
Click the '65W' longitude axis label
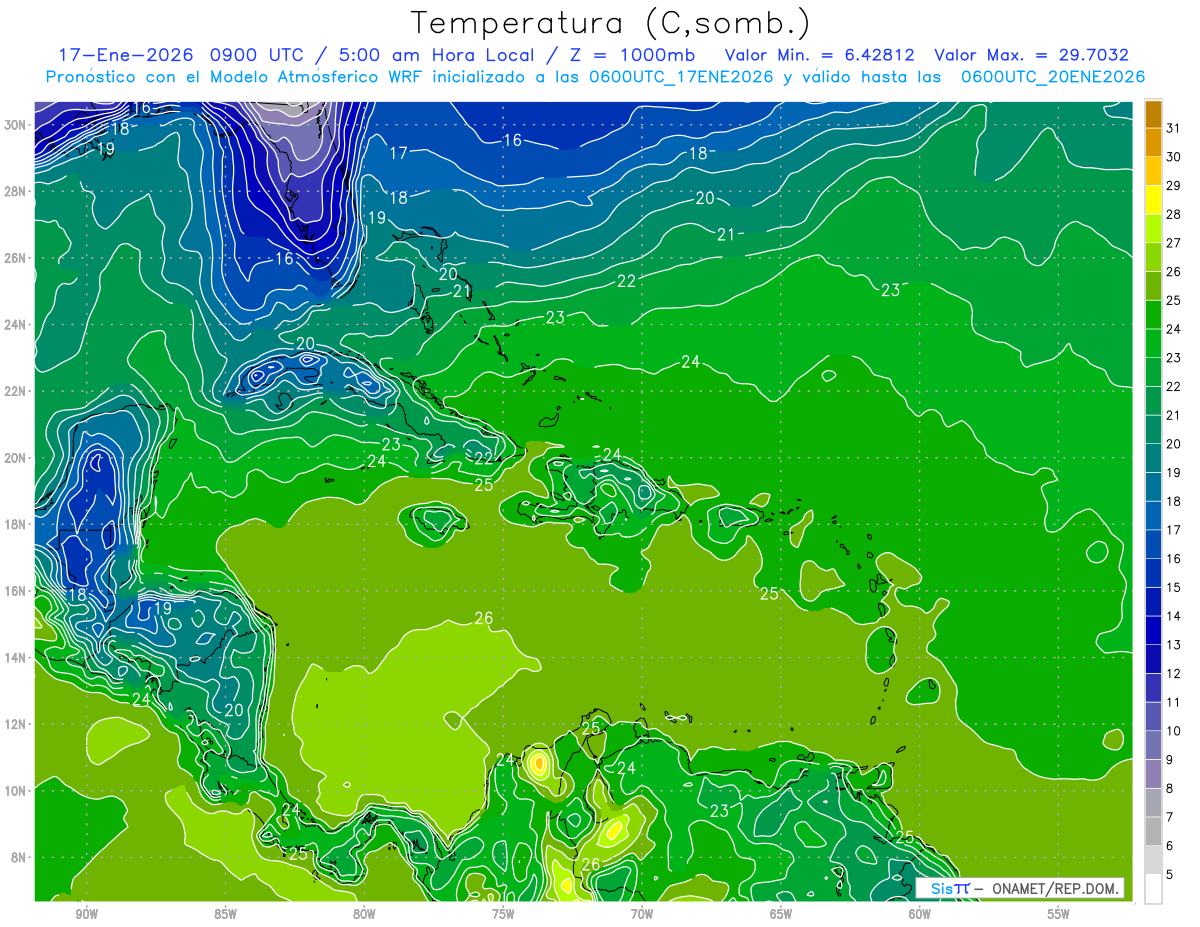tap(781, 914)
